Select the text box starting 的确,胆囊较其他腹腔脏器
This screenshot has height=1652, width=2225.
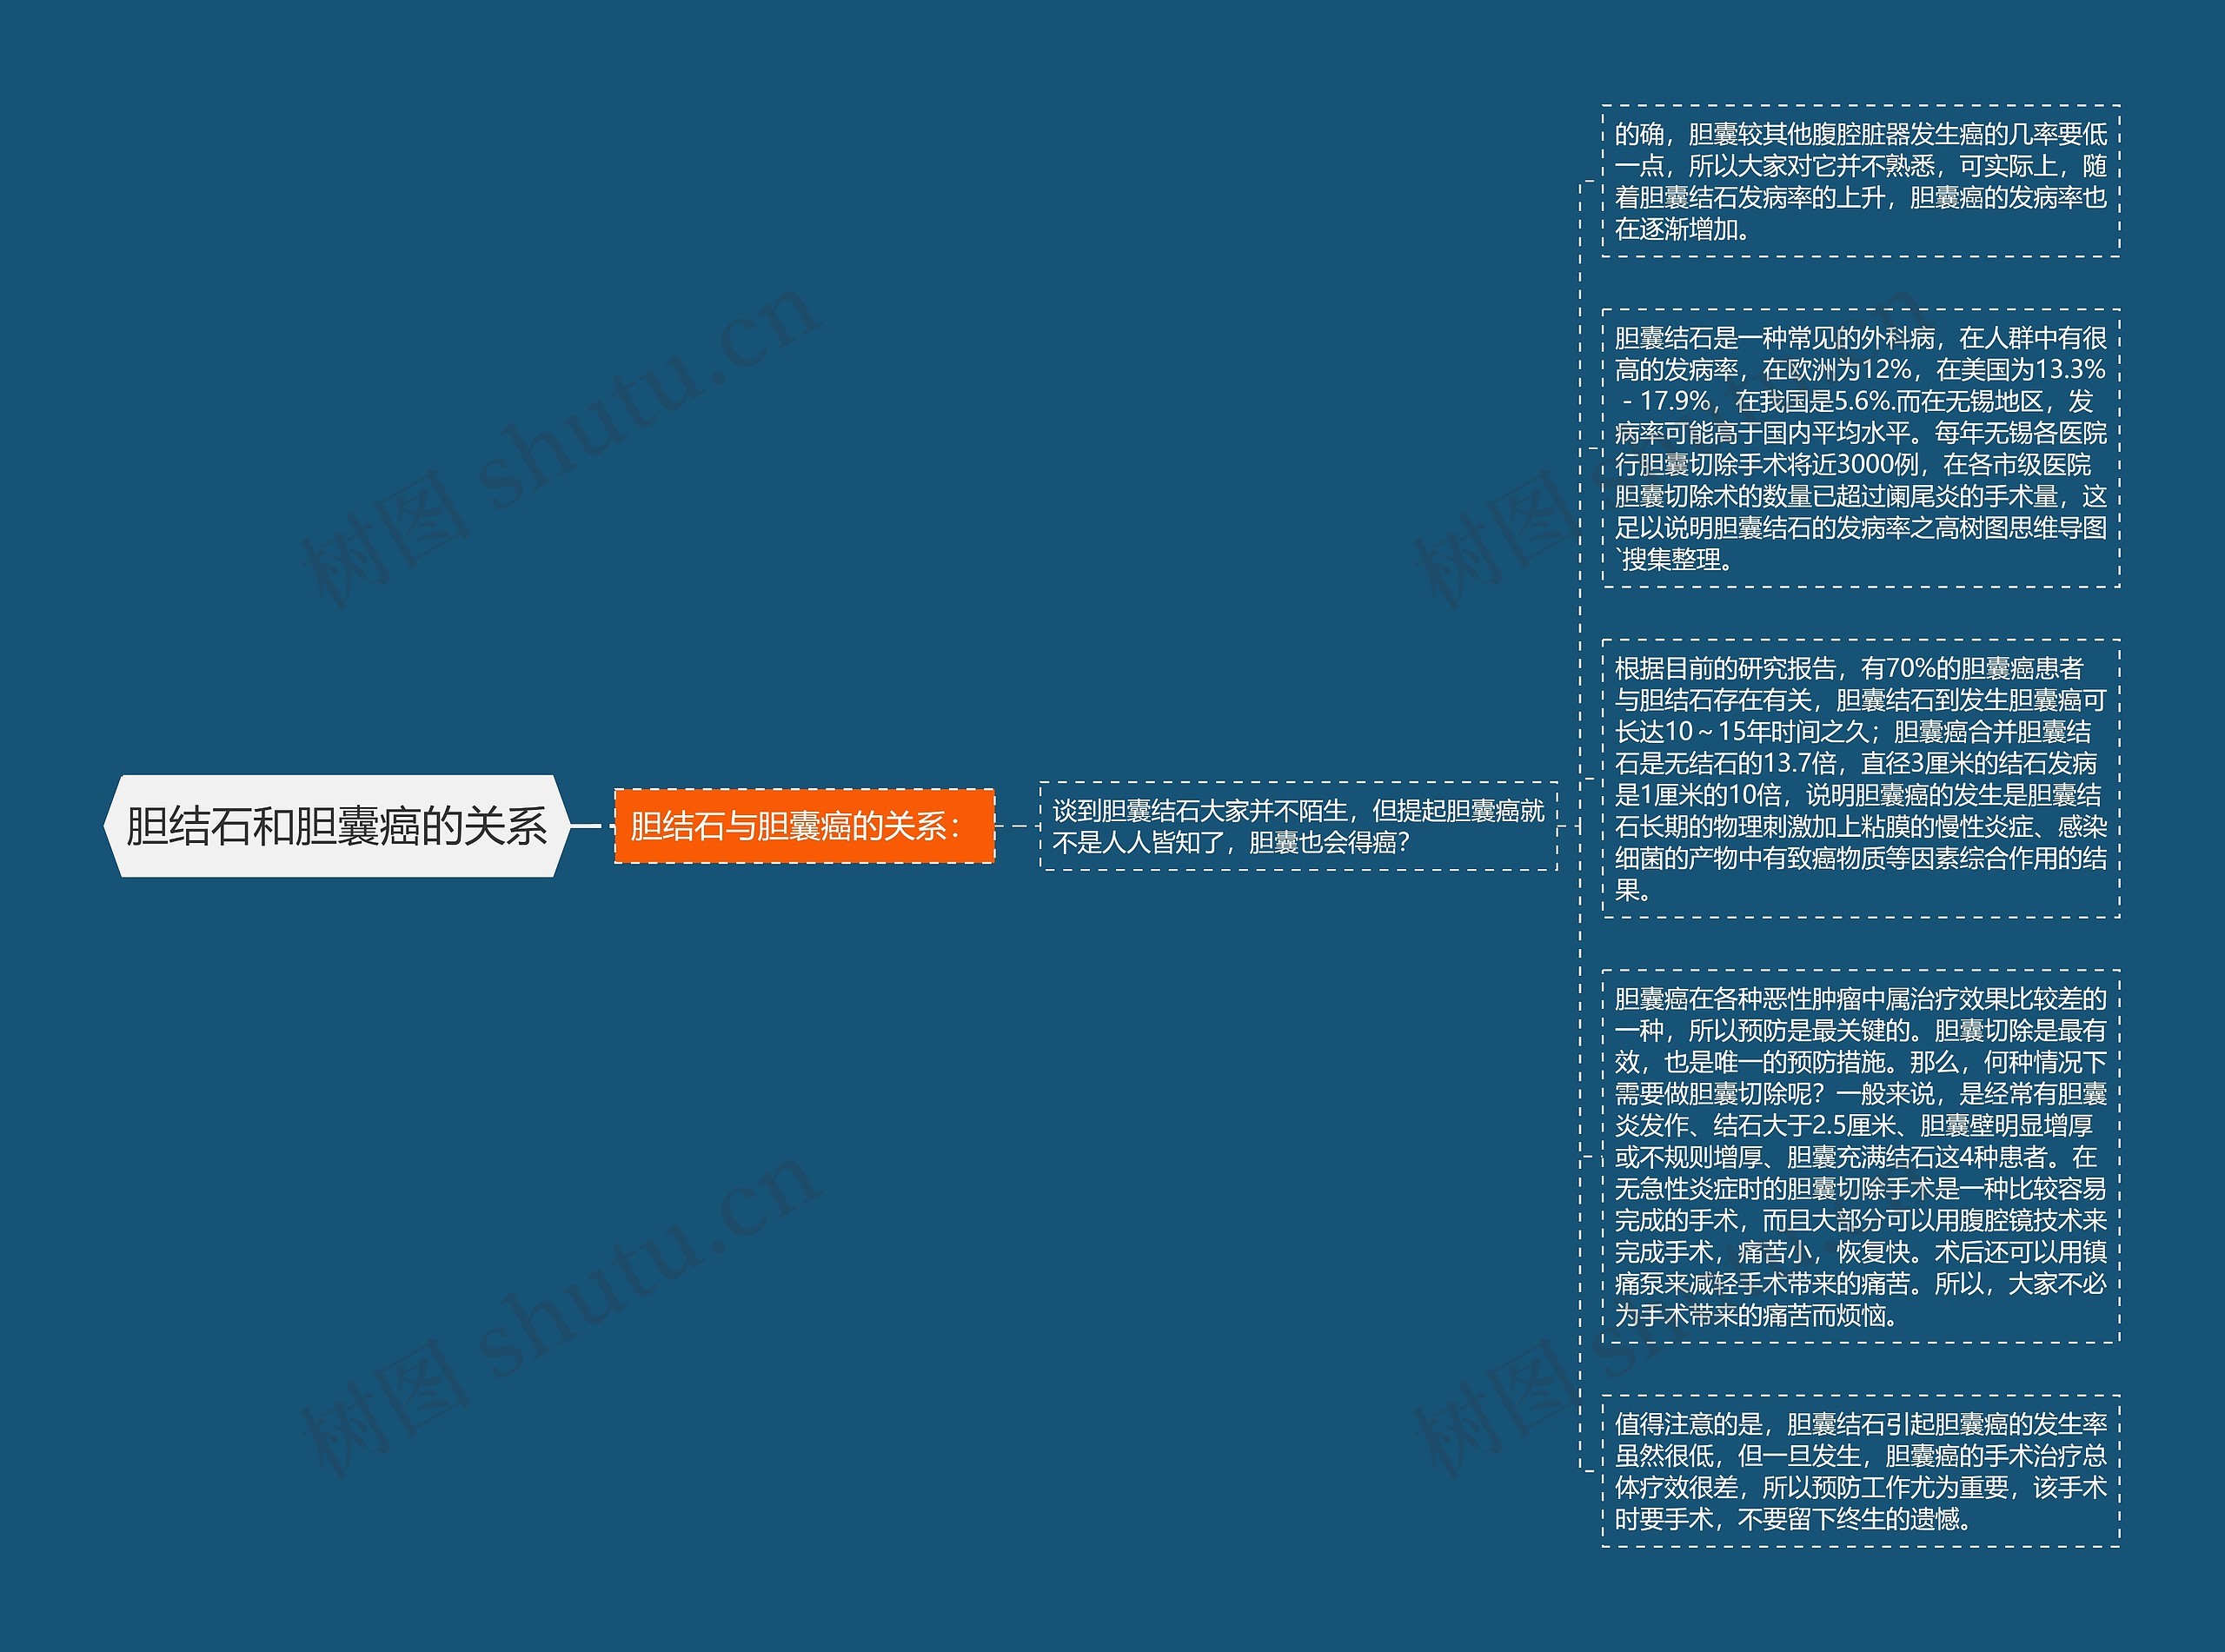click(1860, 181)
